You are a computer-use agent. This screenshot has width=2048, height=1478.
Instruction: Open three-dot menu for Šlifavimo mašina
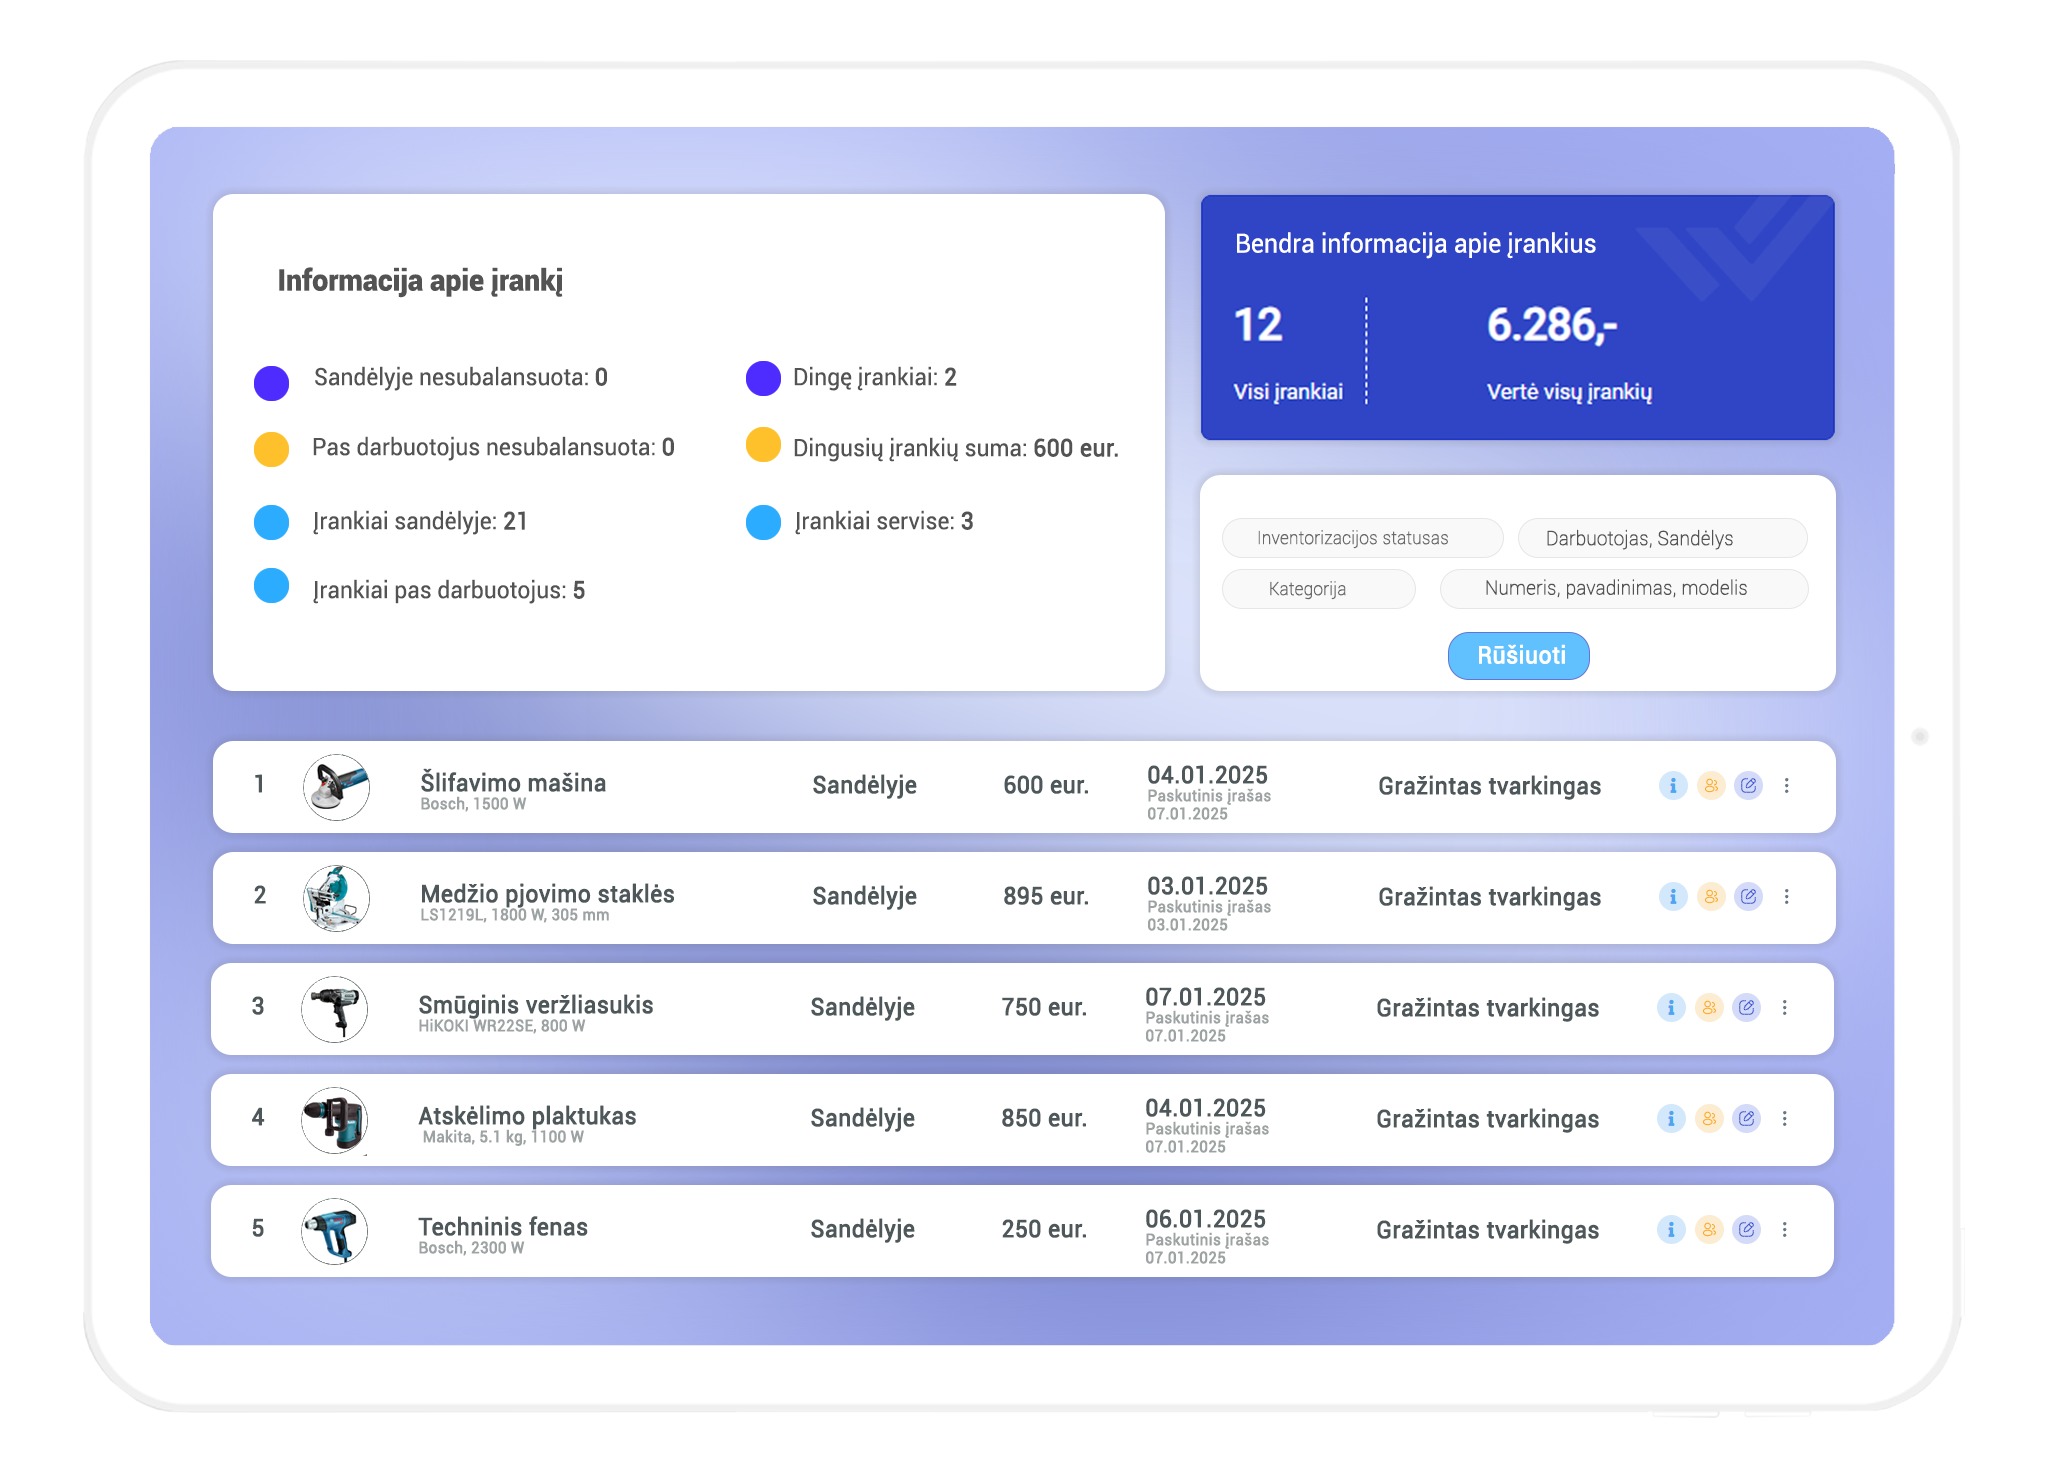pos(1786,786)
